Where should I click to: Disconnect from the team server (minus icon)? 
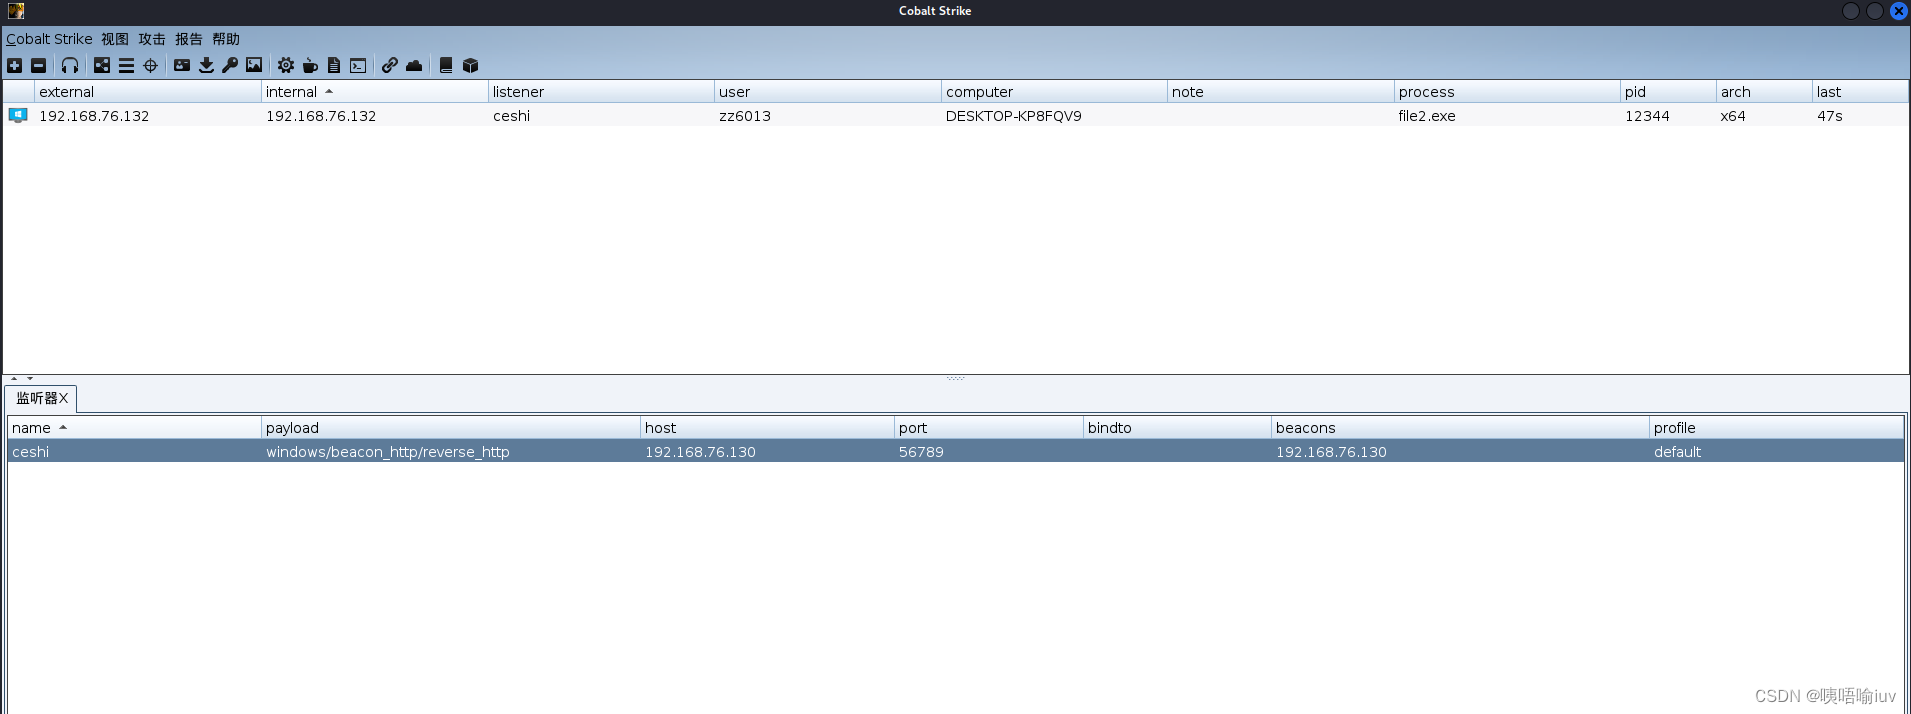pyautogui.click(x=39, y=65)
